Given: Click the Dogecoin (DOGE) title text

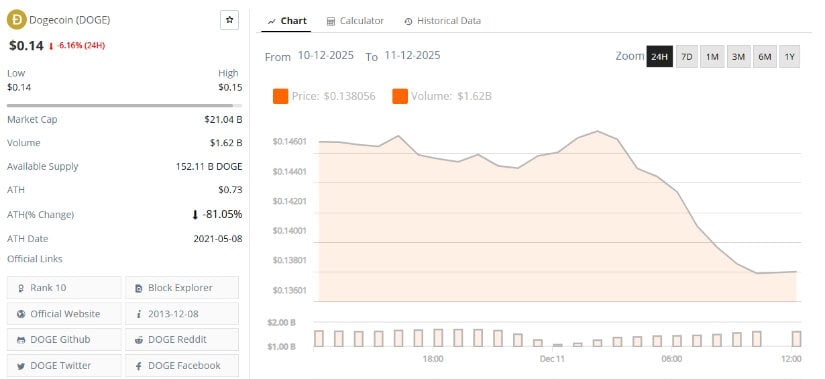Looking at the screenshot, I should tap(69, 20).
